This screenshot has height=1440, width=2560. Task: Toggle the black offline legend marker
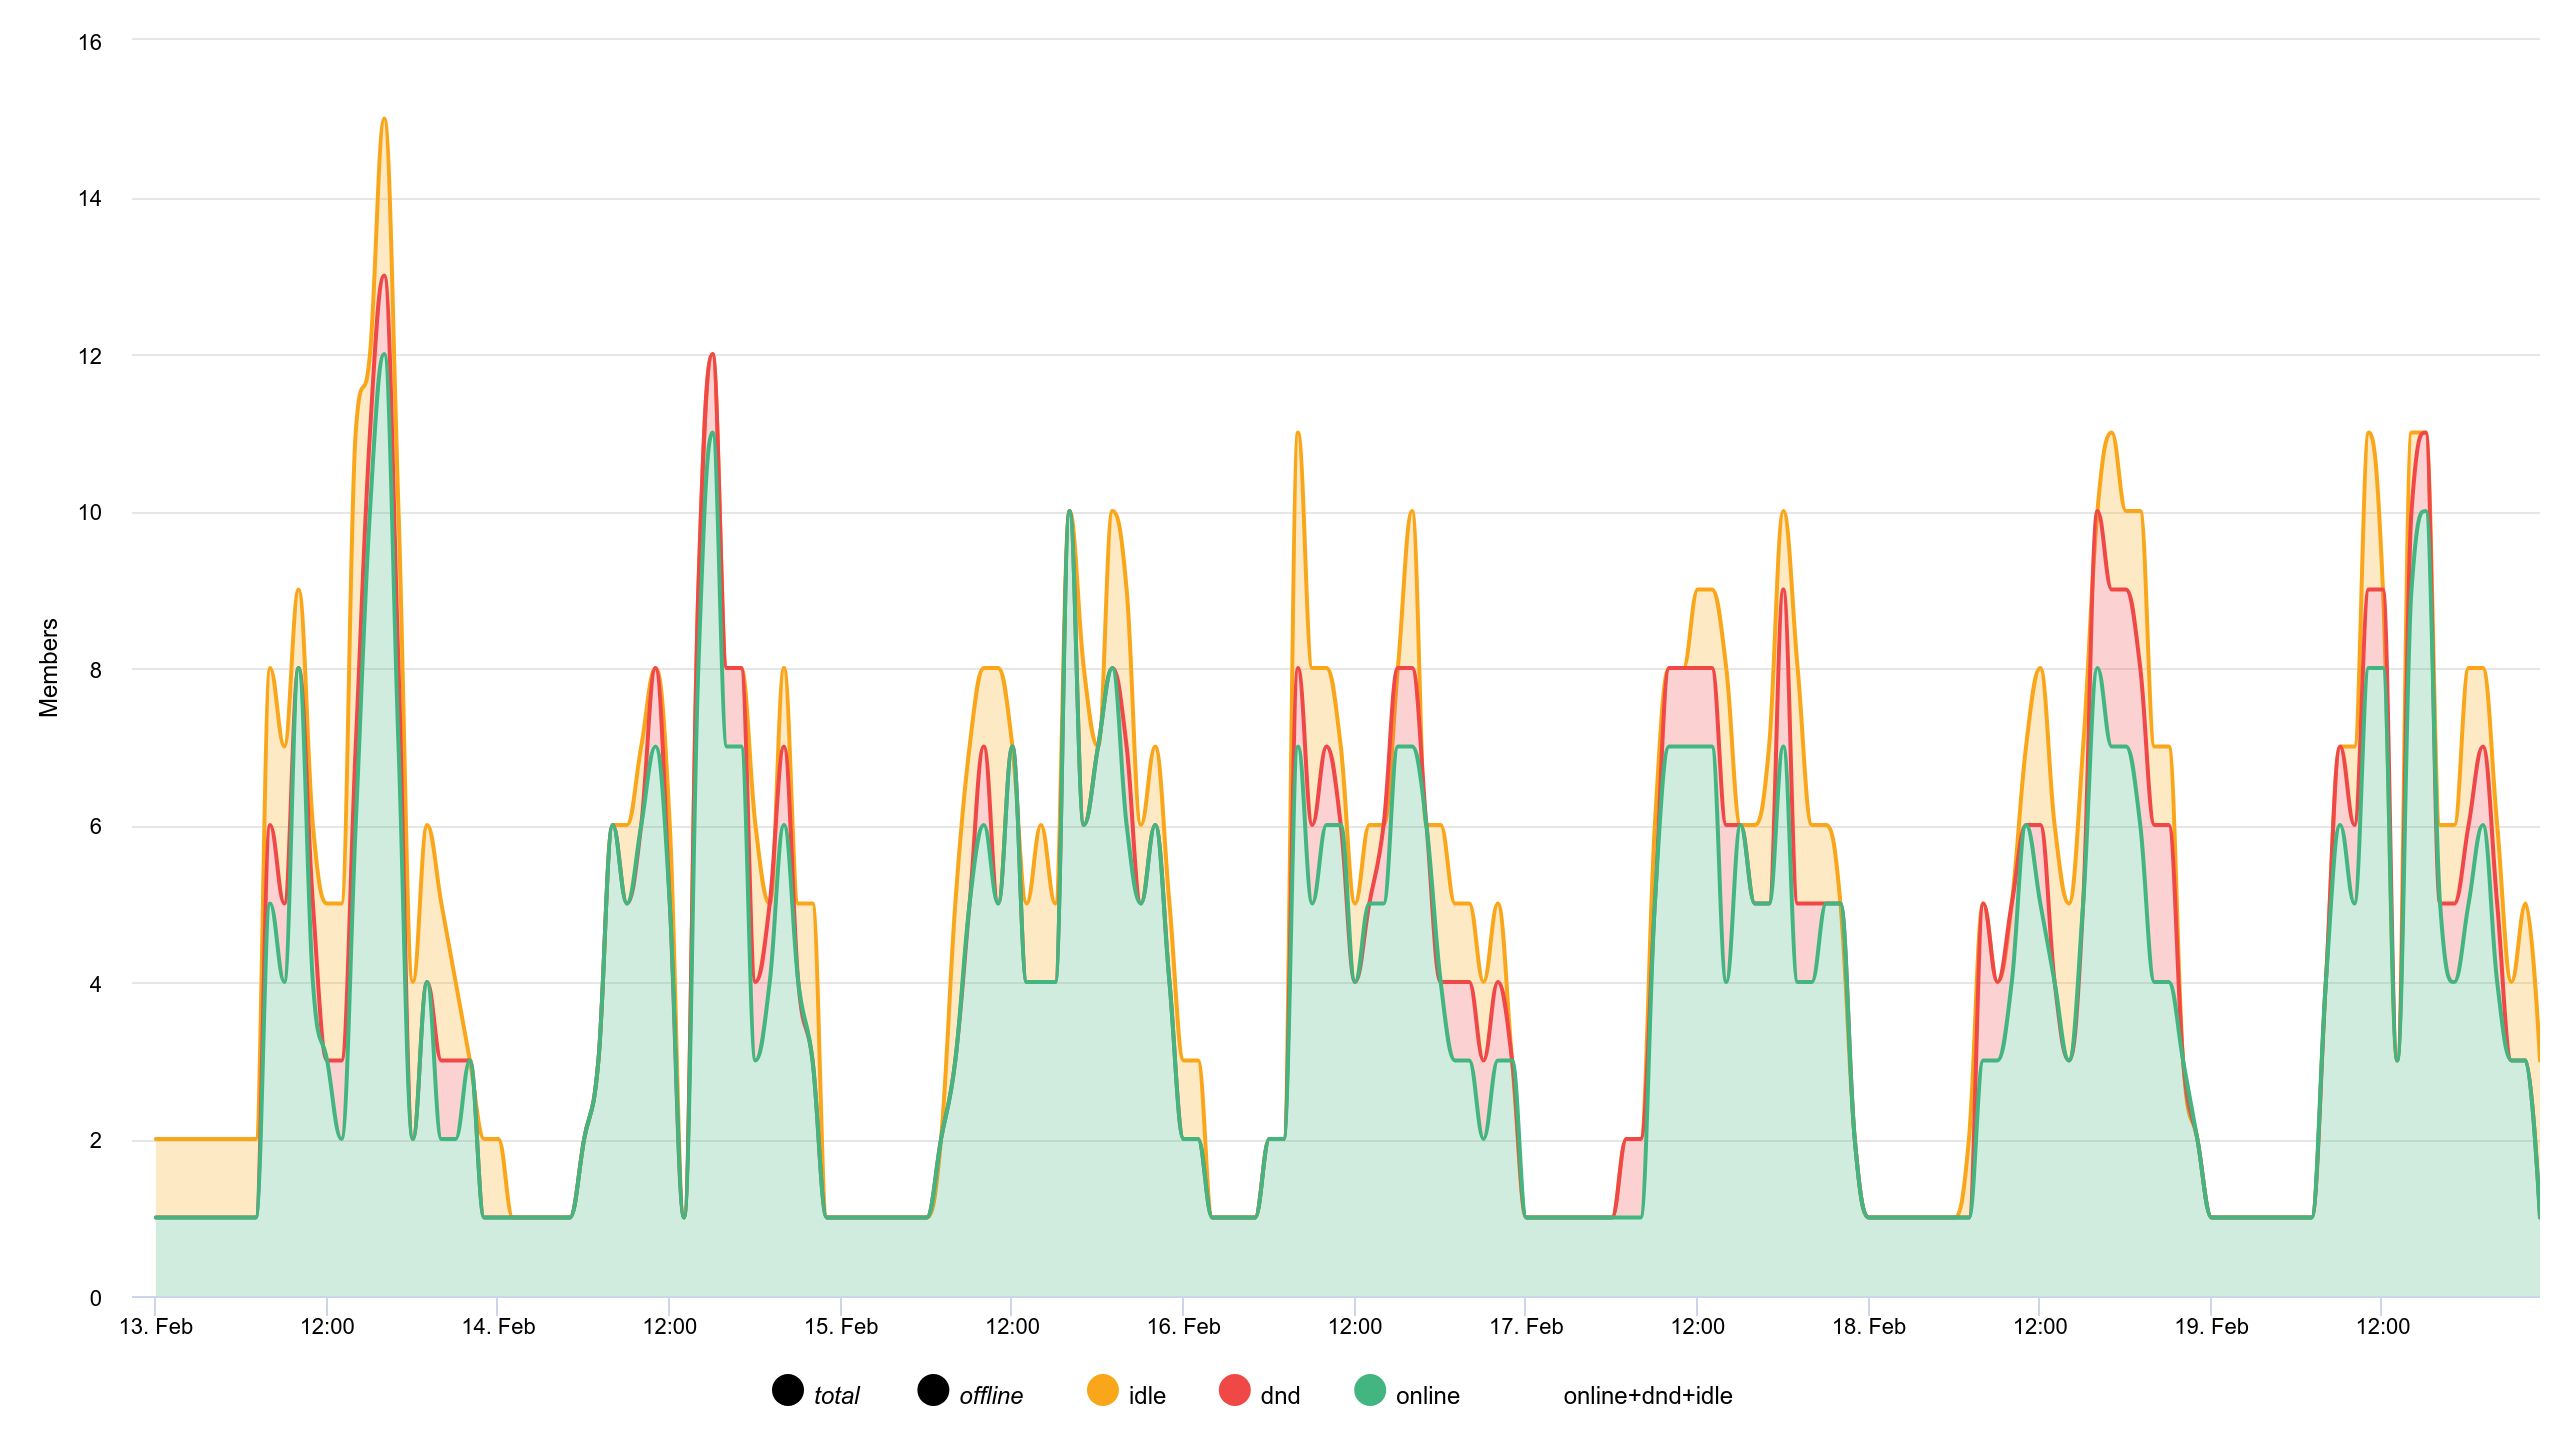pos(933,1390)
